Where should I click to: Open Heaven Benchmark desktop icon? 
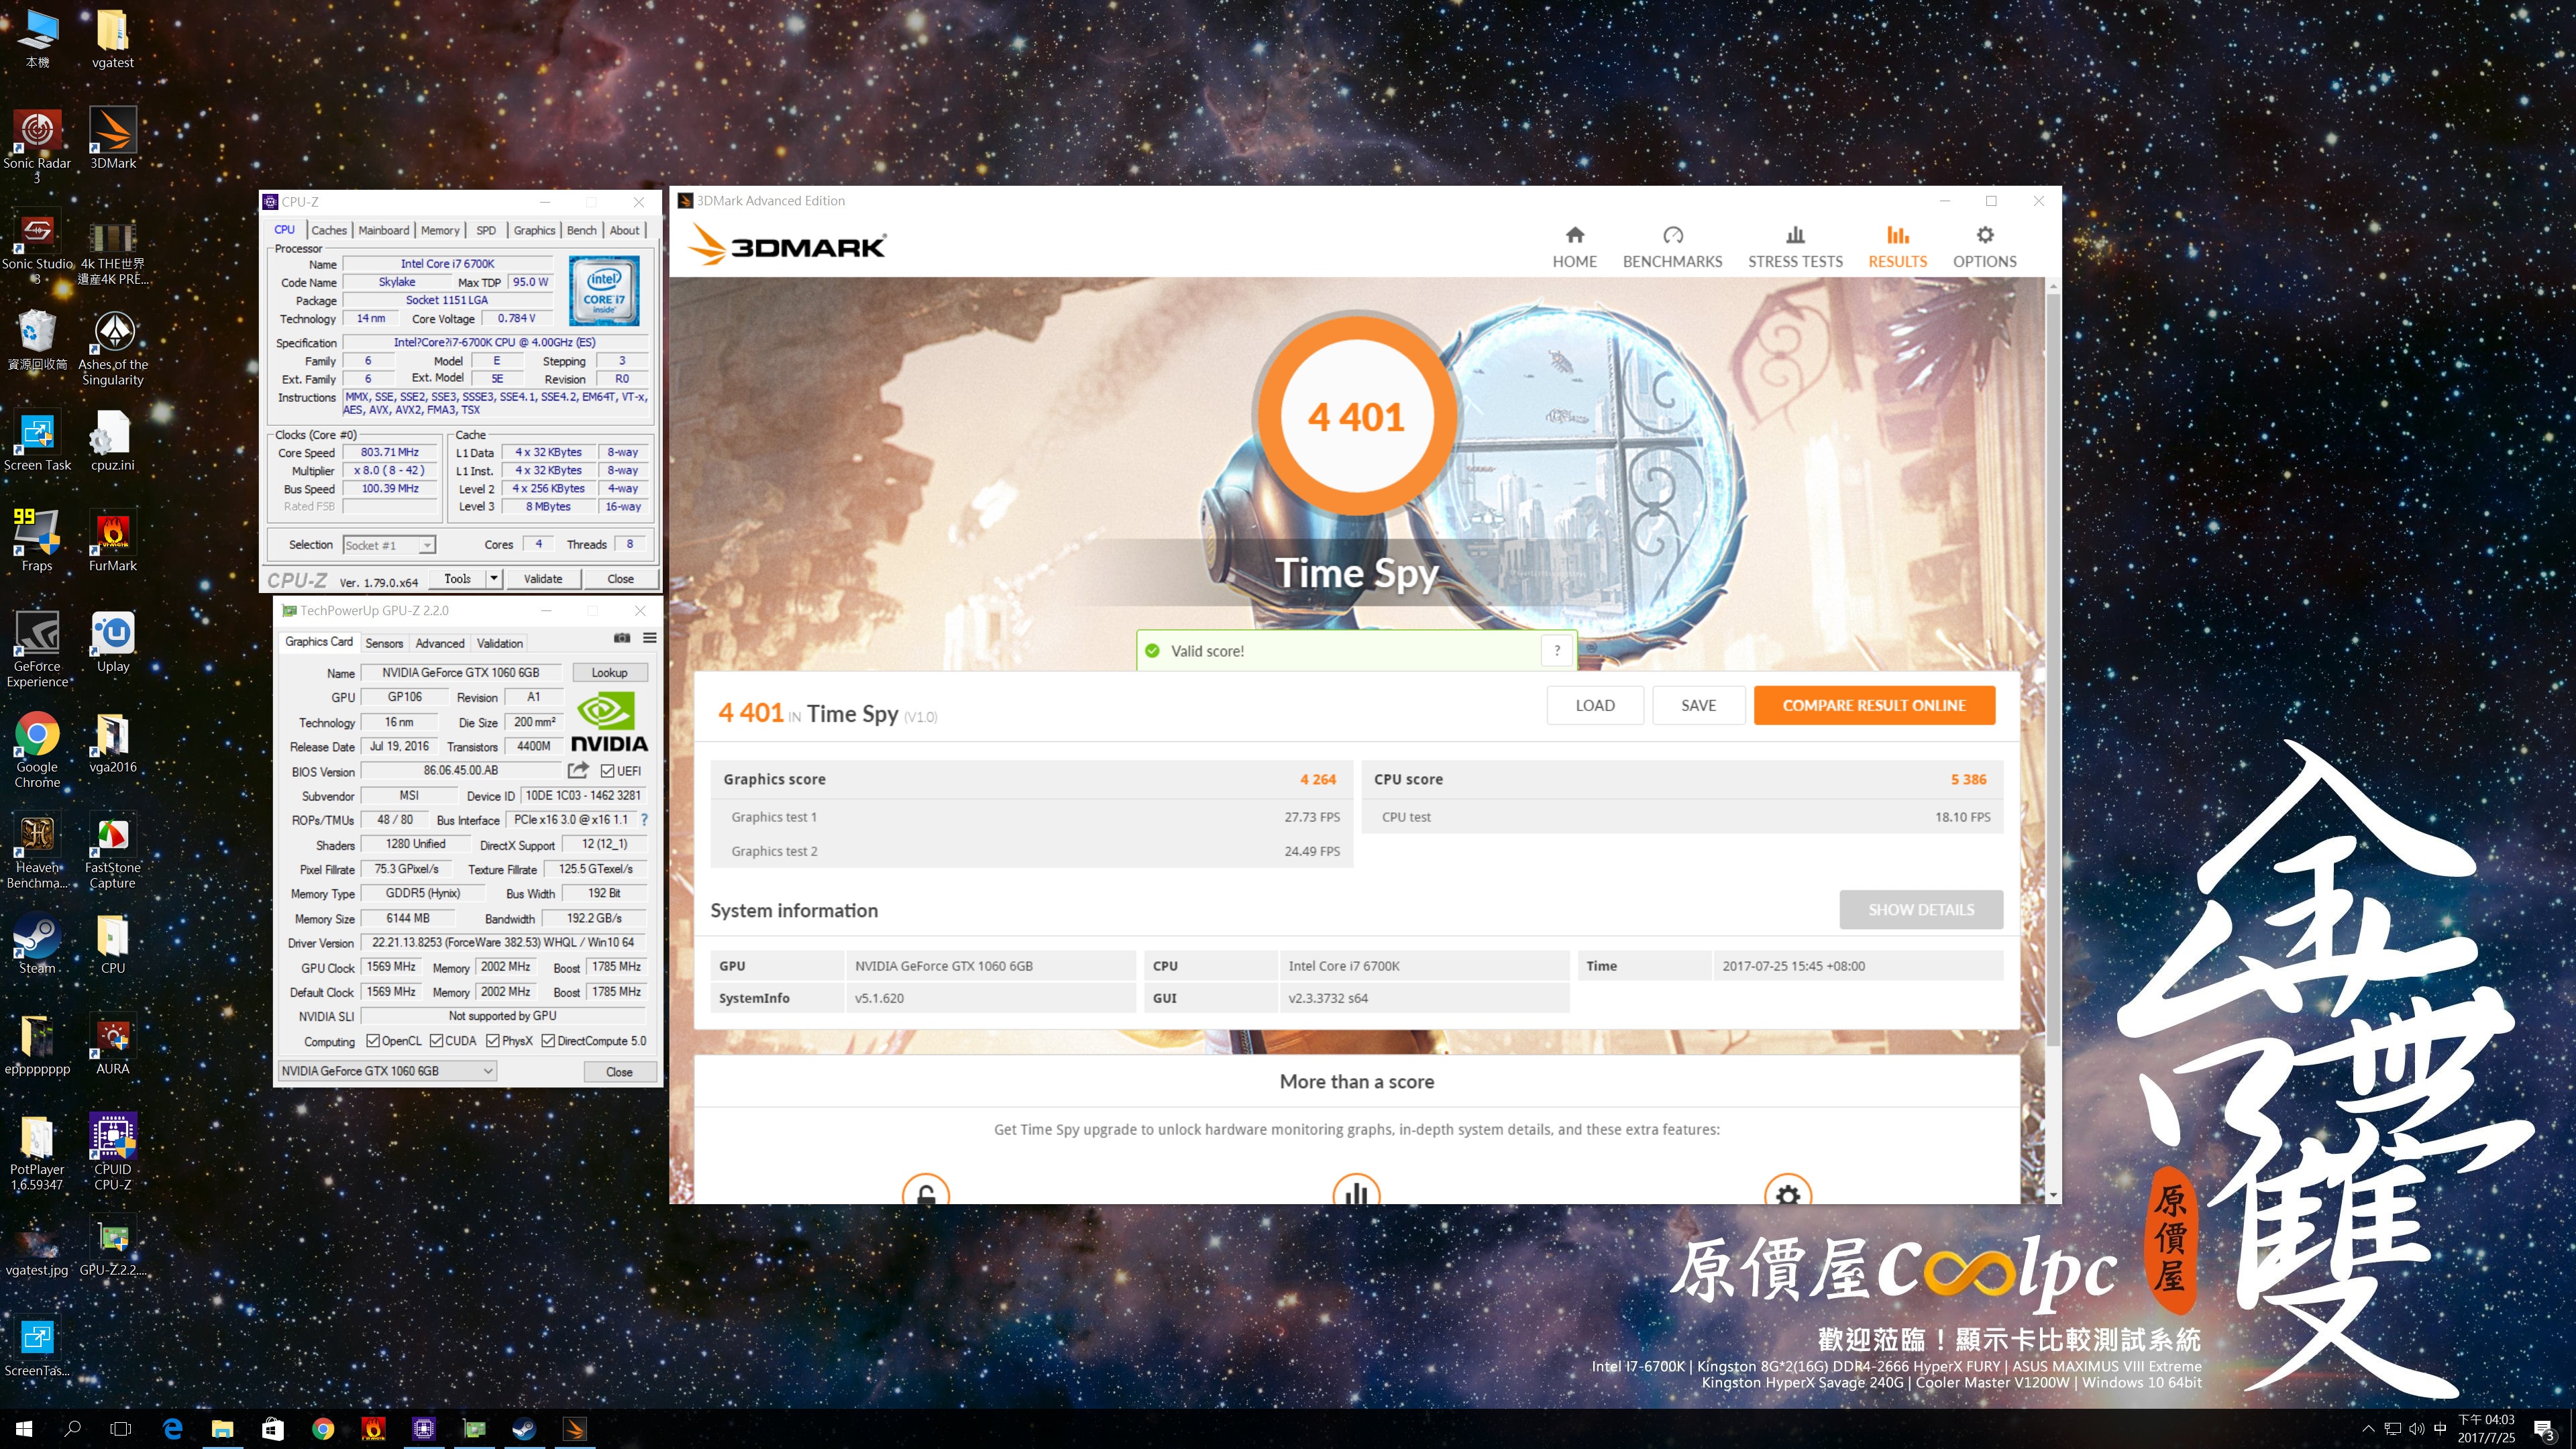(x=37, y=851)
